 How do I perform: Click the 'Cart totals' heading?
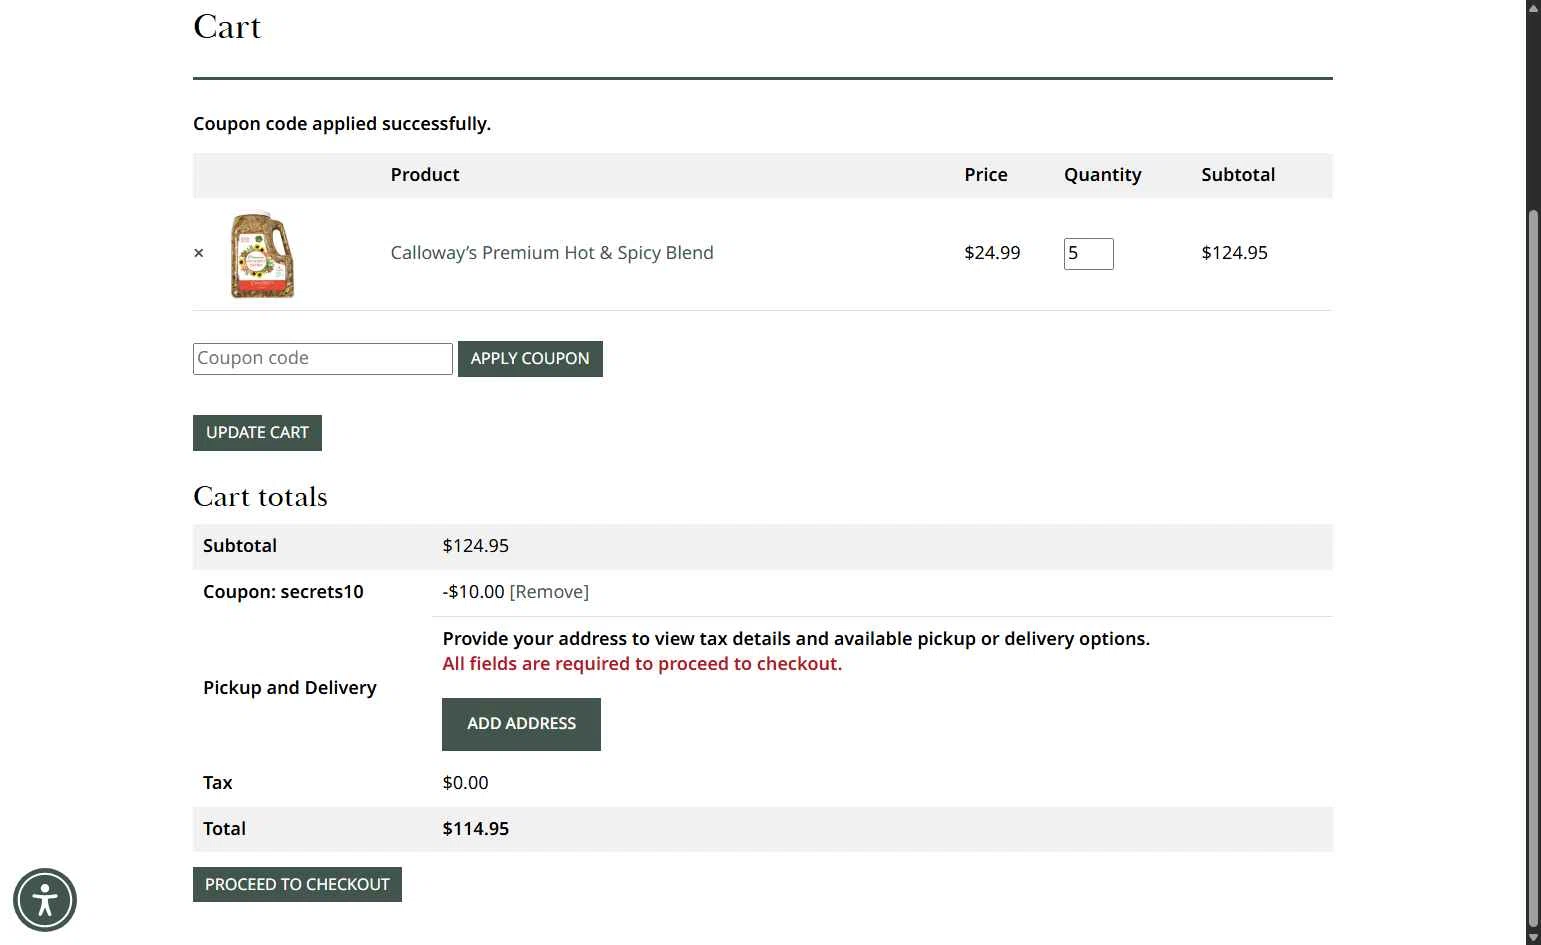pos(260,497)
